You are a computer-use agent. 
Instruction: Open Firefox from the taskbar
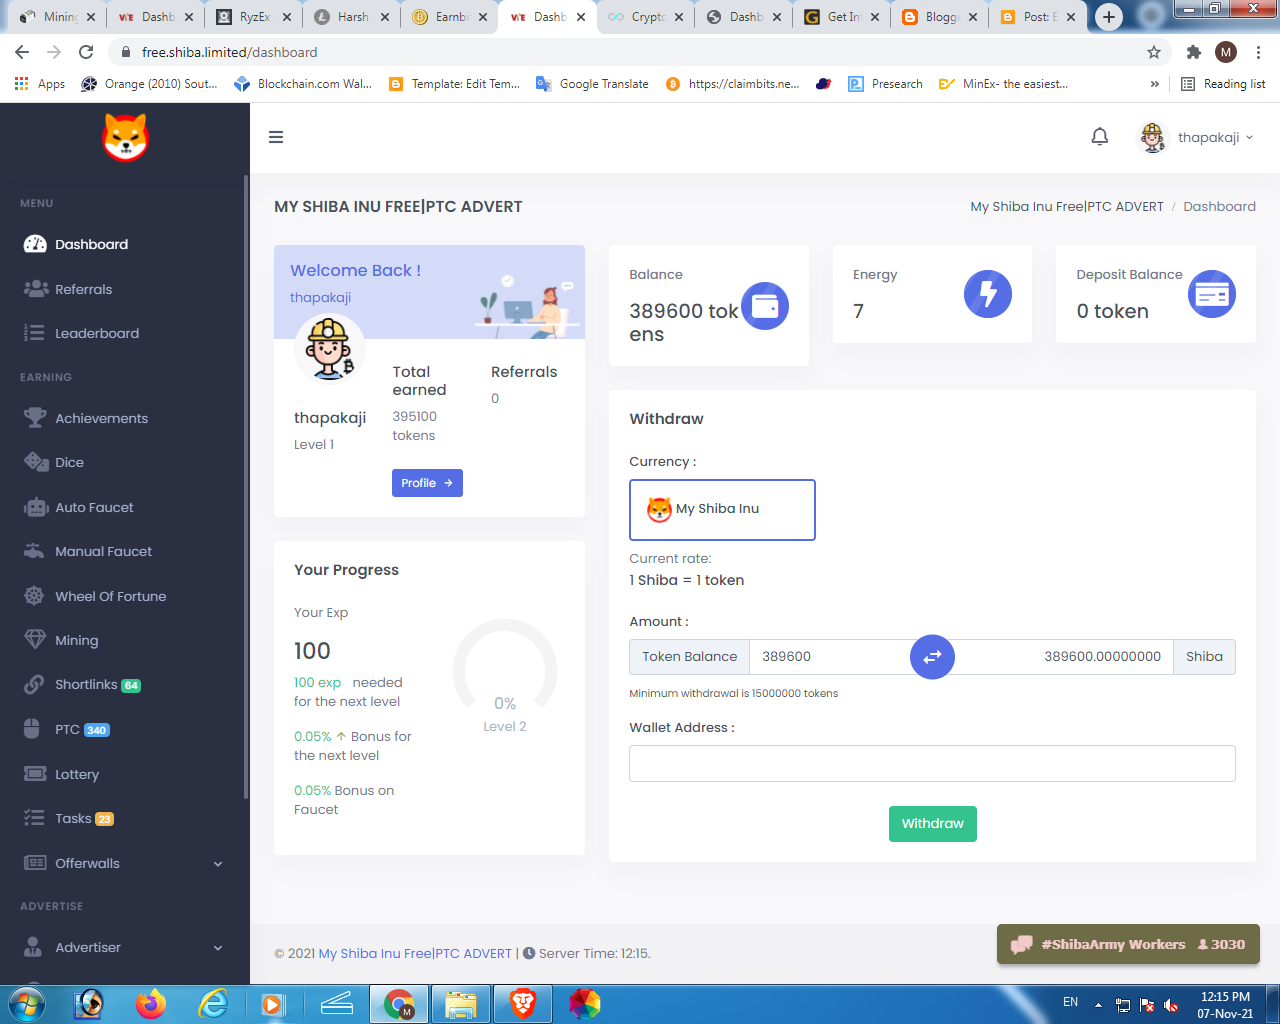click(x=151, y=1003)
